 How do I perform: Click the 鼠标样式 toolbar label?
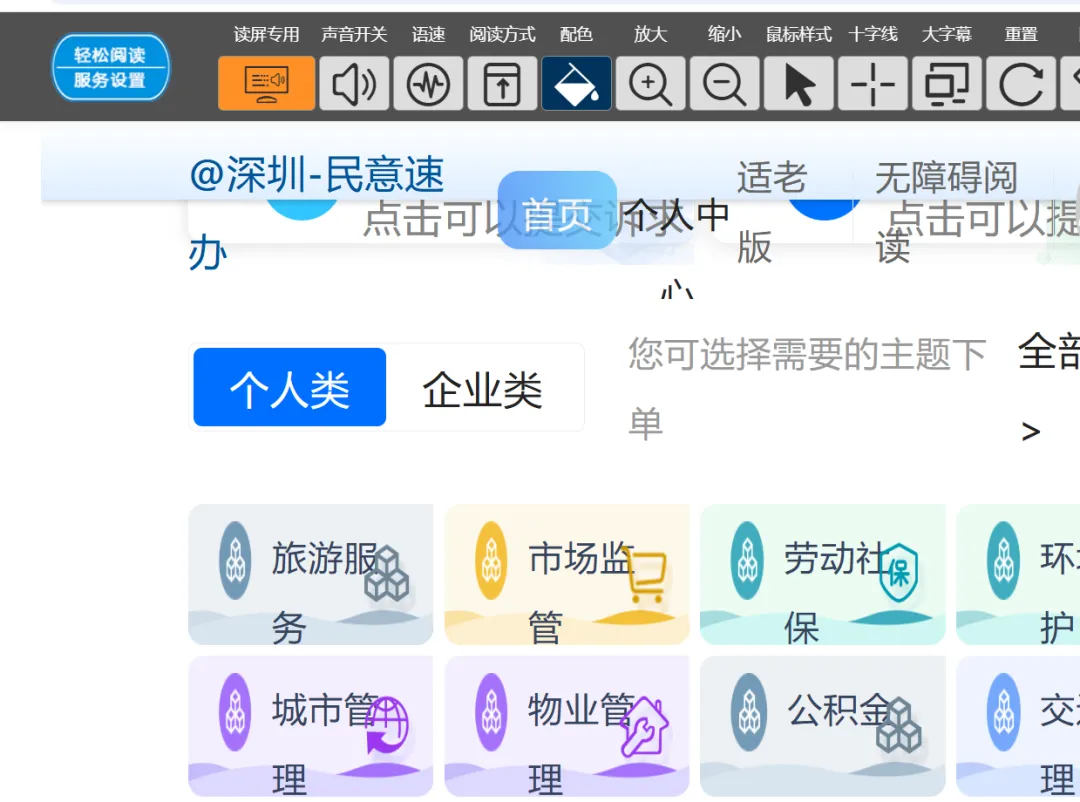click(x=799, y=34)
